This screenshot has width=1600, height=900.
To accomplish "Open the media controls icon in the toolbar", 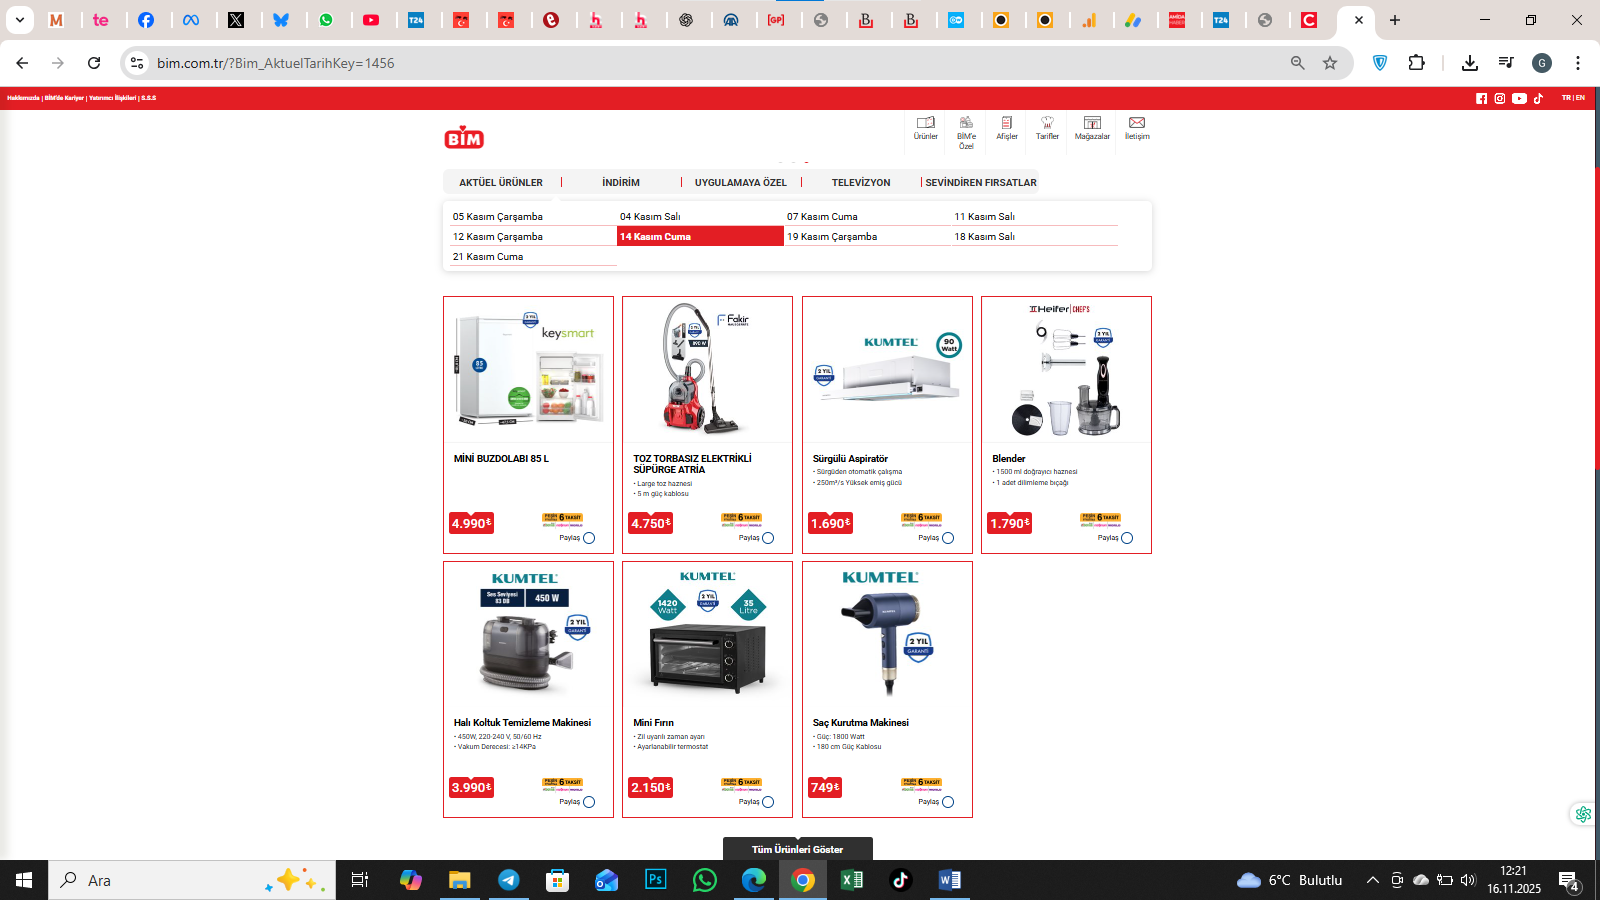I will (1506, 63).
